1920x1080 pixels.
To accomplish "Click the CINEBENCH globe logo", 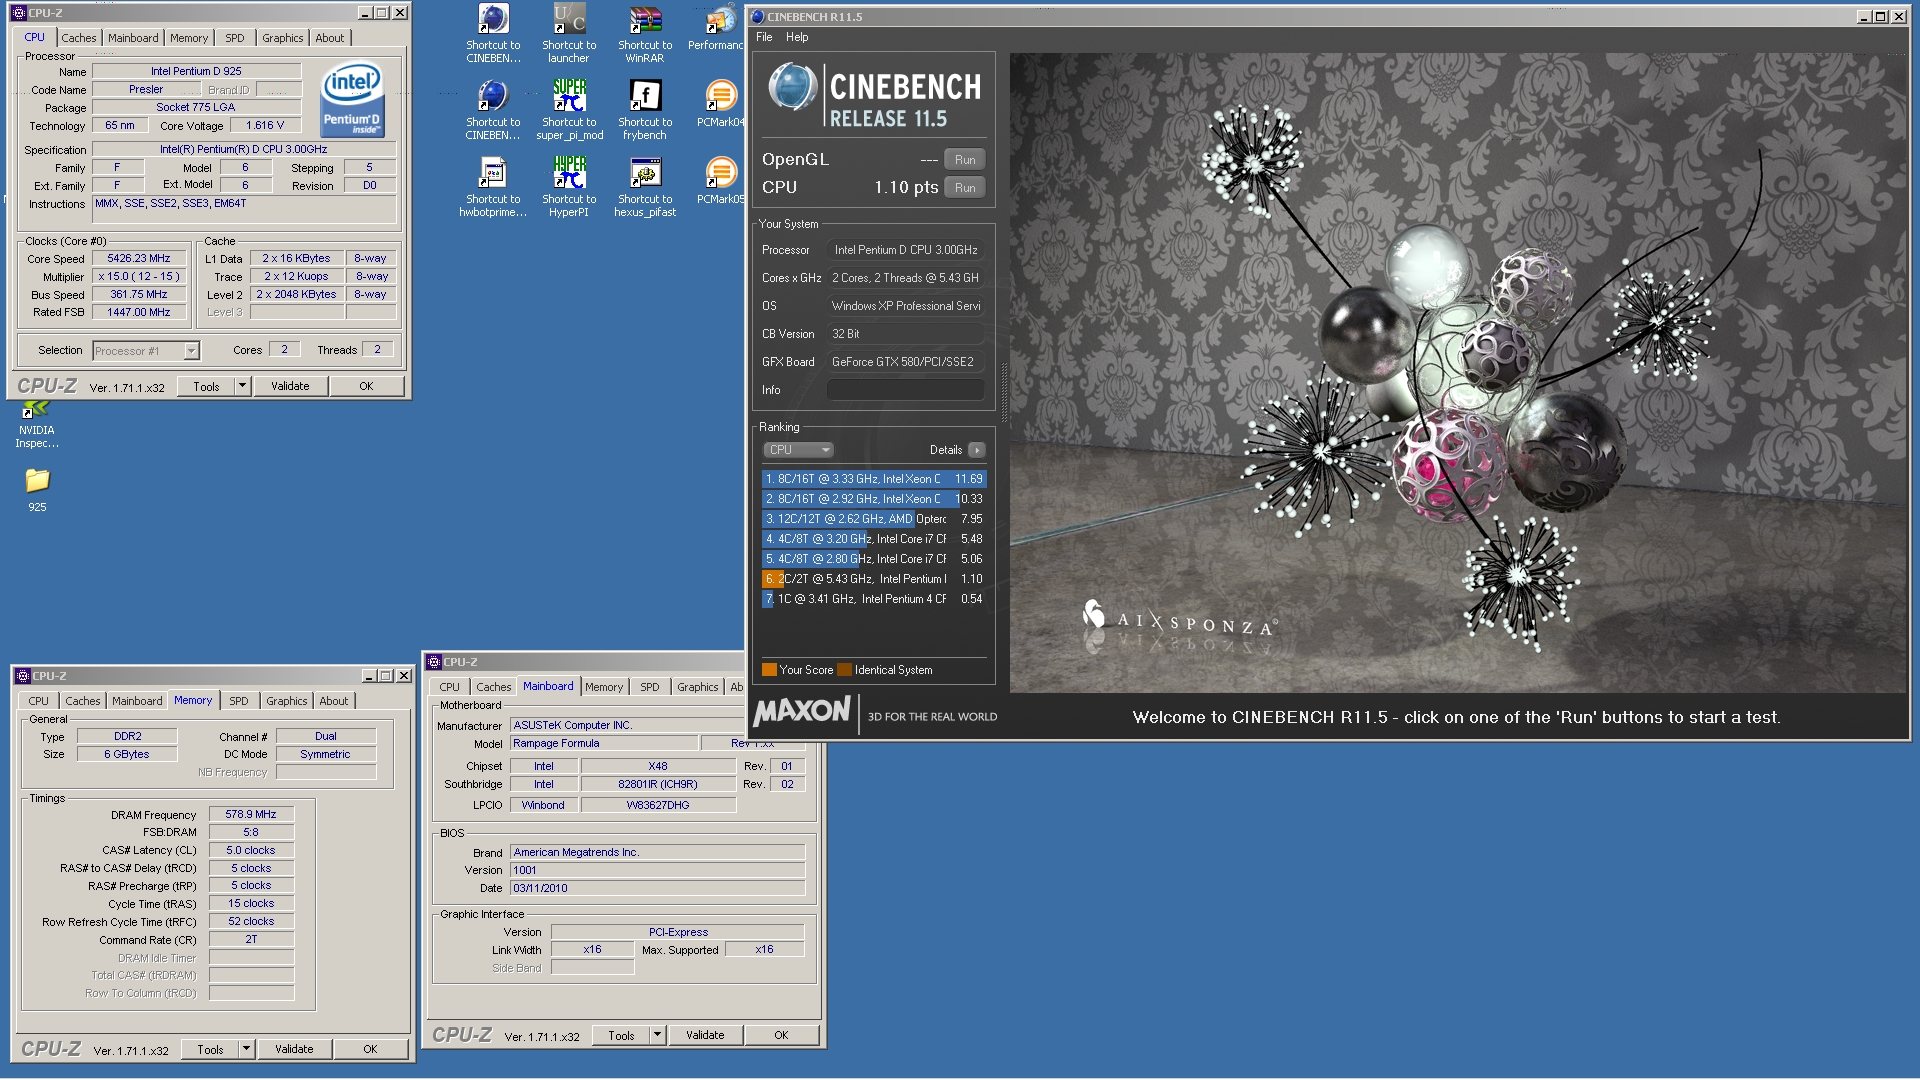I will click(x=792, y=88).
